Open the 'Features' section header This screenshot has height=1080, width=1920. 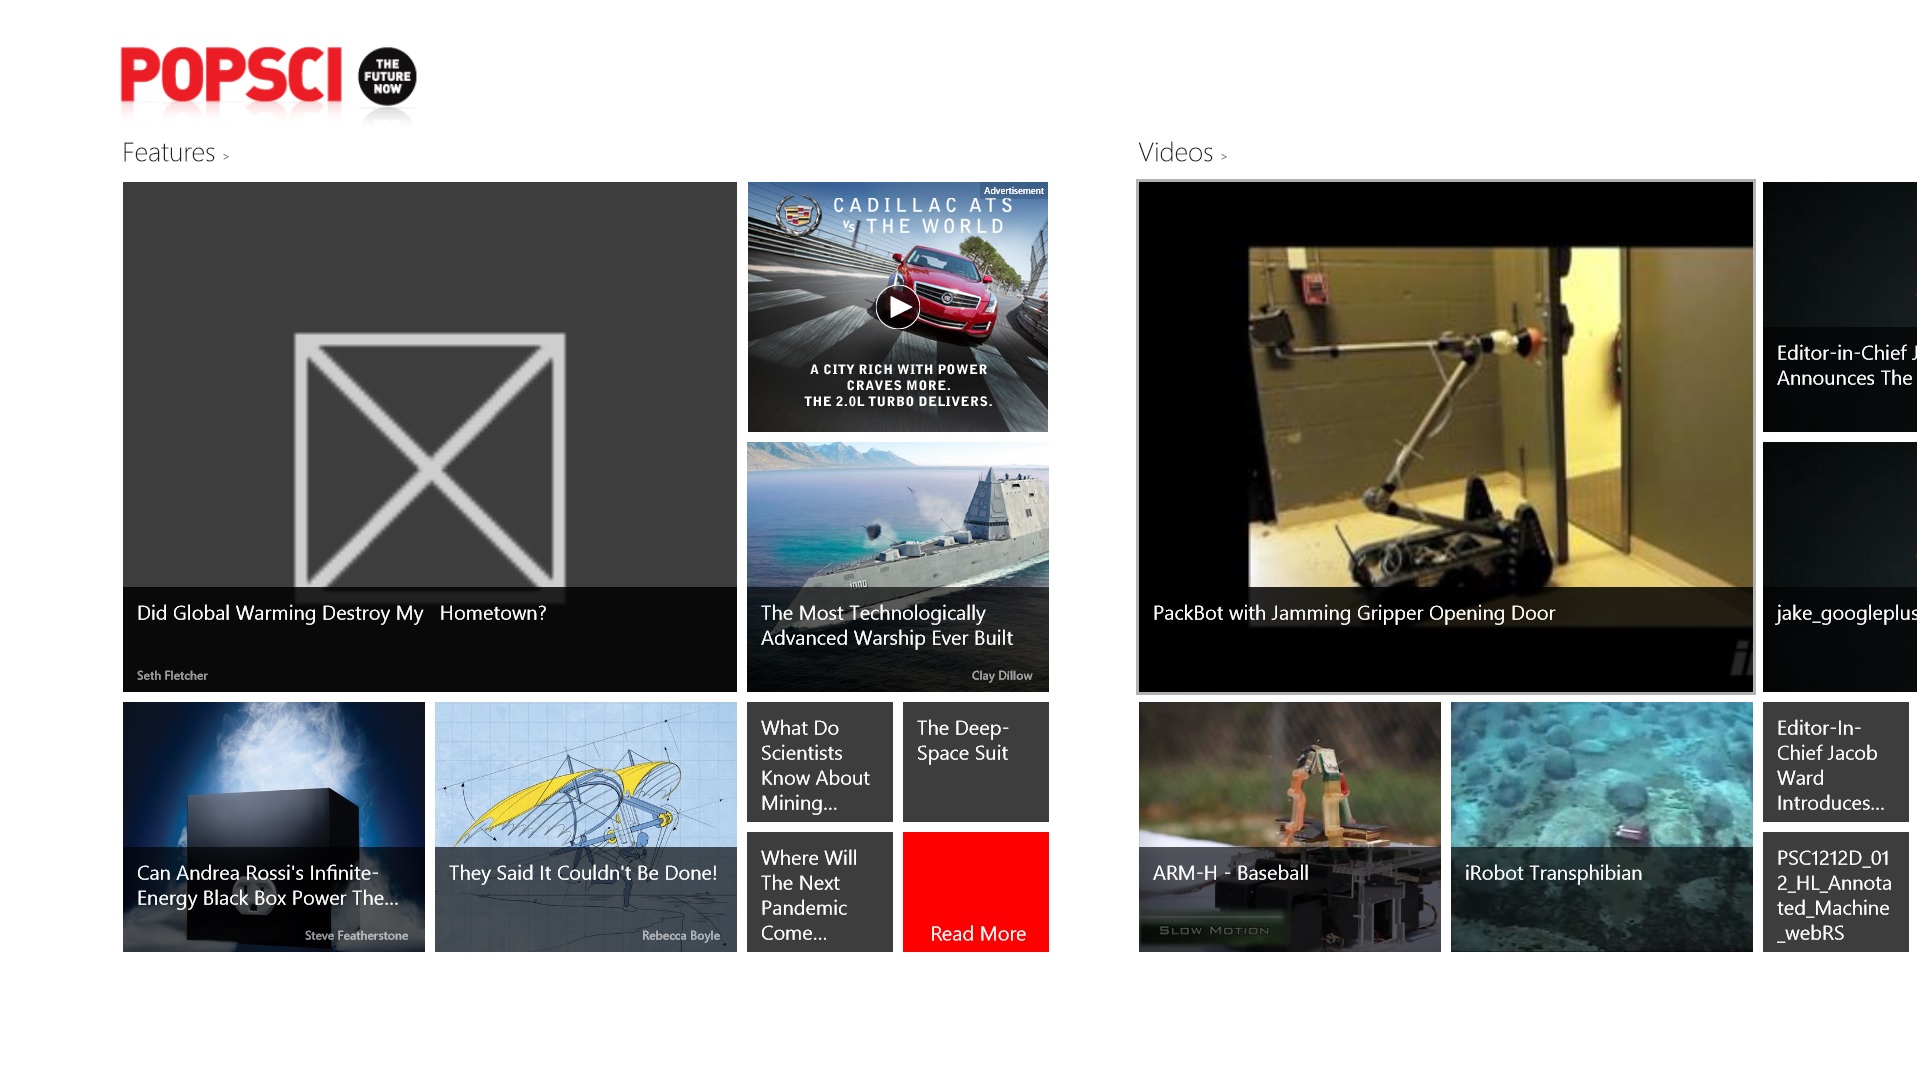coord(168,152)
